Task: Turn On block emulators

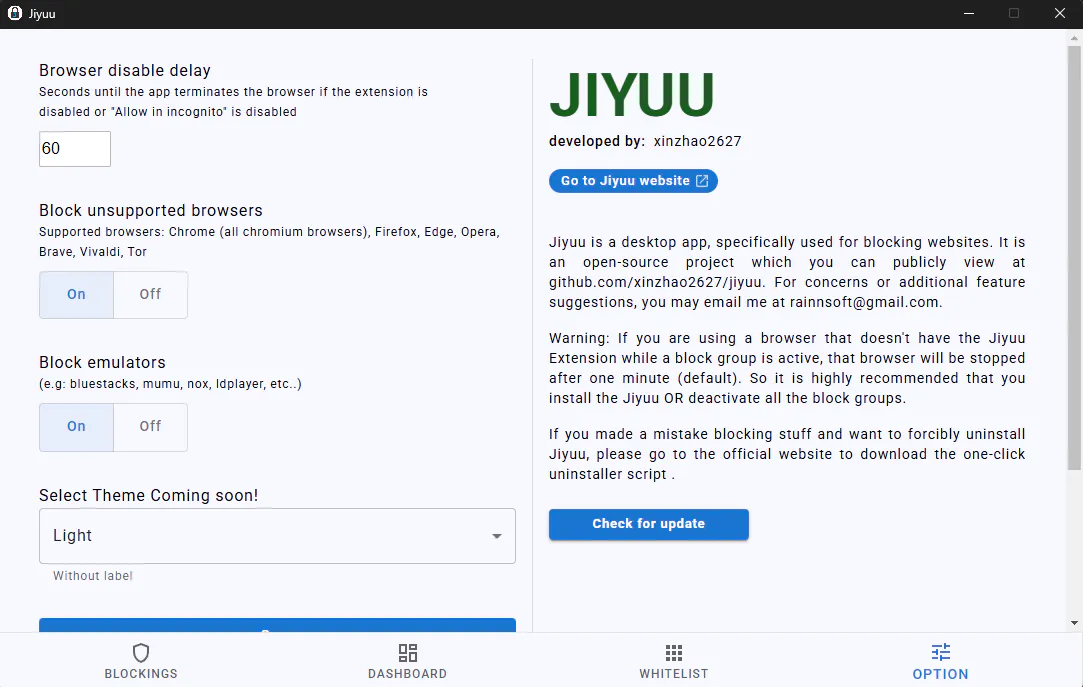Action: [x=76, y=427]
